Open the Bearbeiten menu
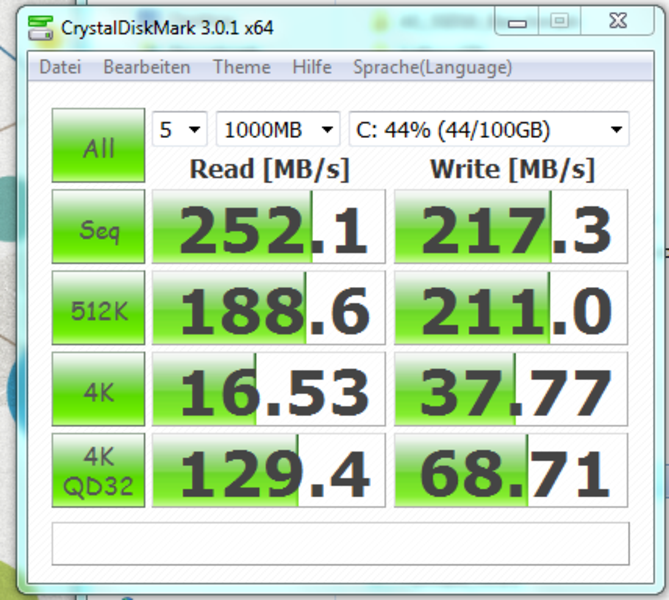The height and width of the screenshot is (600, 669). tap(147, 67)
